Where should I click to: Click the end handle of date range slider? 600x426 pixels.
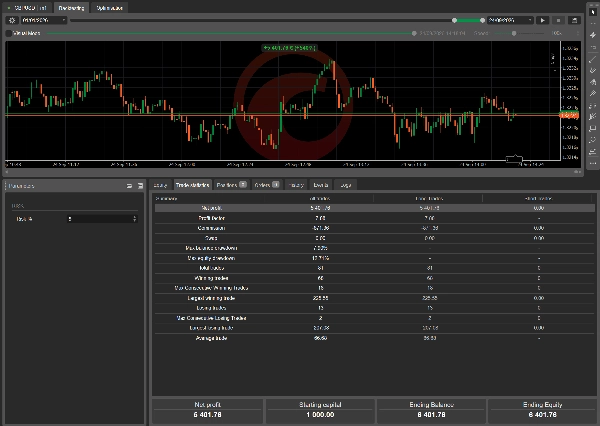482,20
